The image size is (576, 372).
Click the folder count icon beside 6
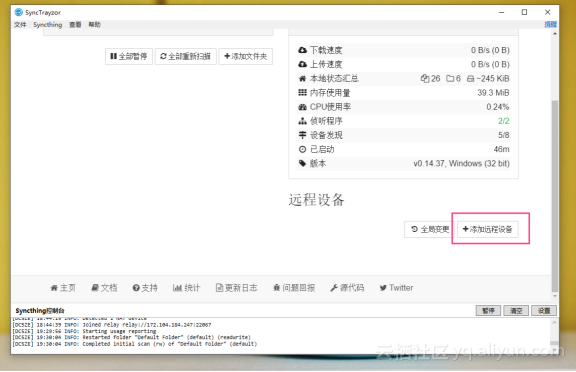(x=450, y=79)
